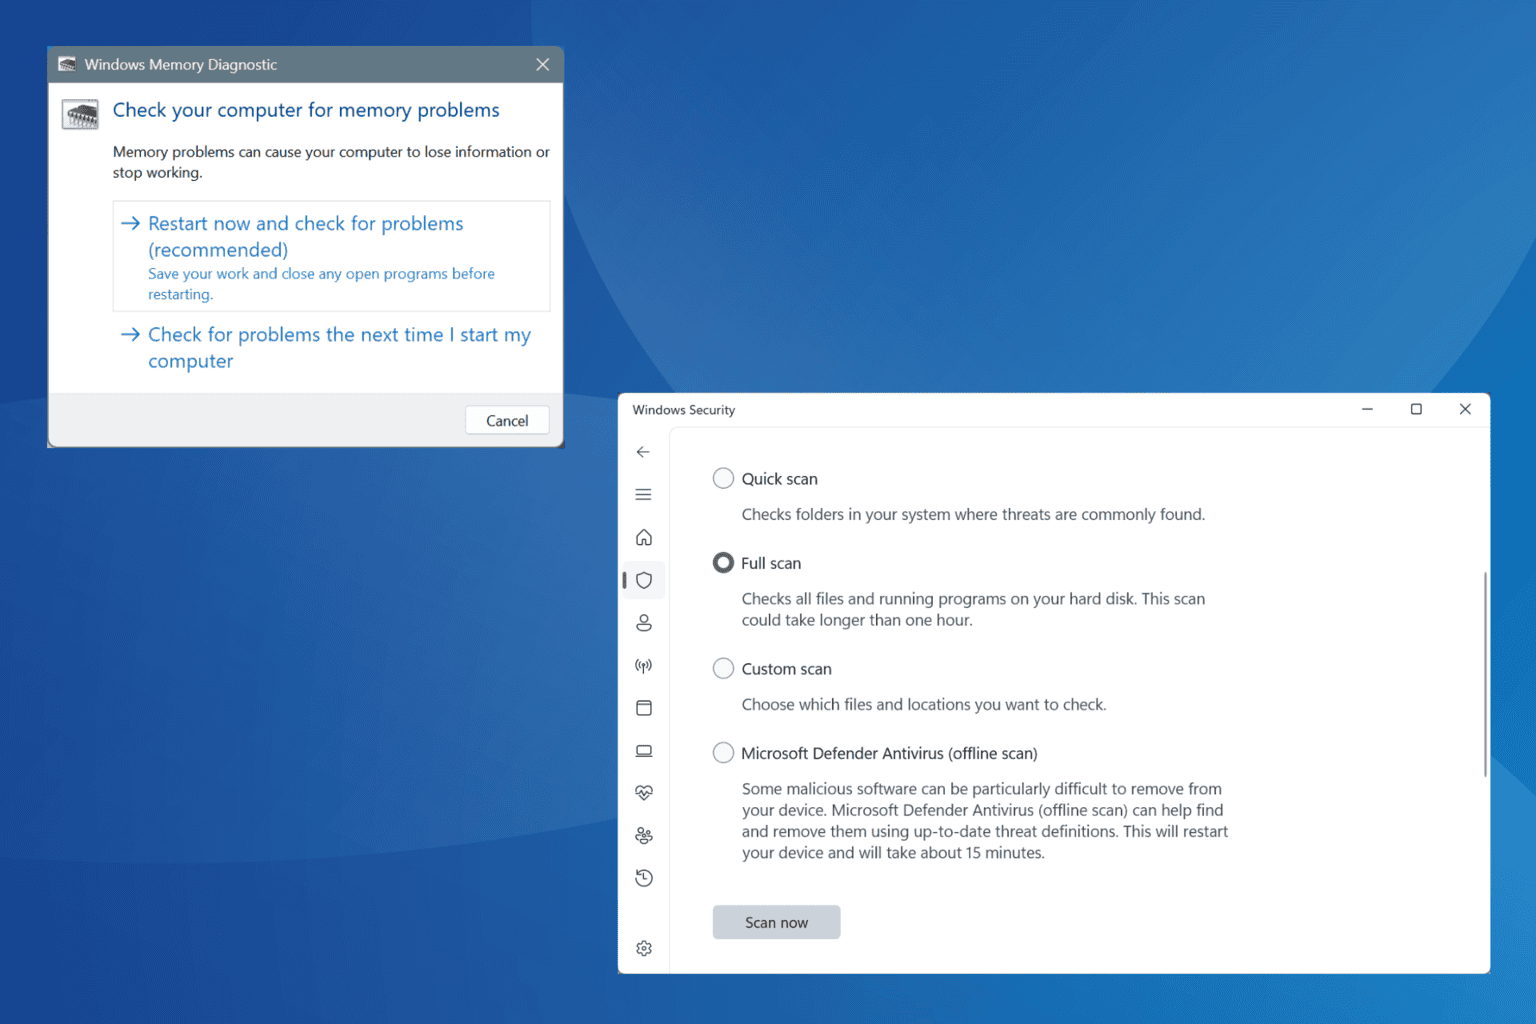Open Protection history clock icon
The height and width of the screenshot is (1024, 1536).
[644, 878]
